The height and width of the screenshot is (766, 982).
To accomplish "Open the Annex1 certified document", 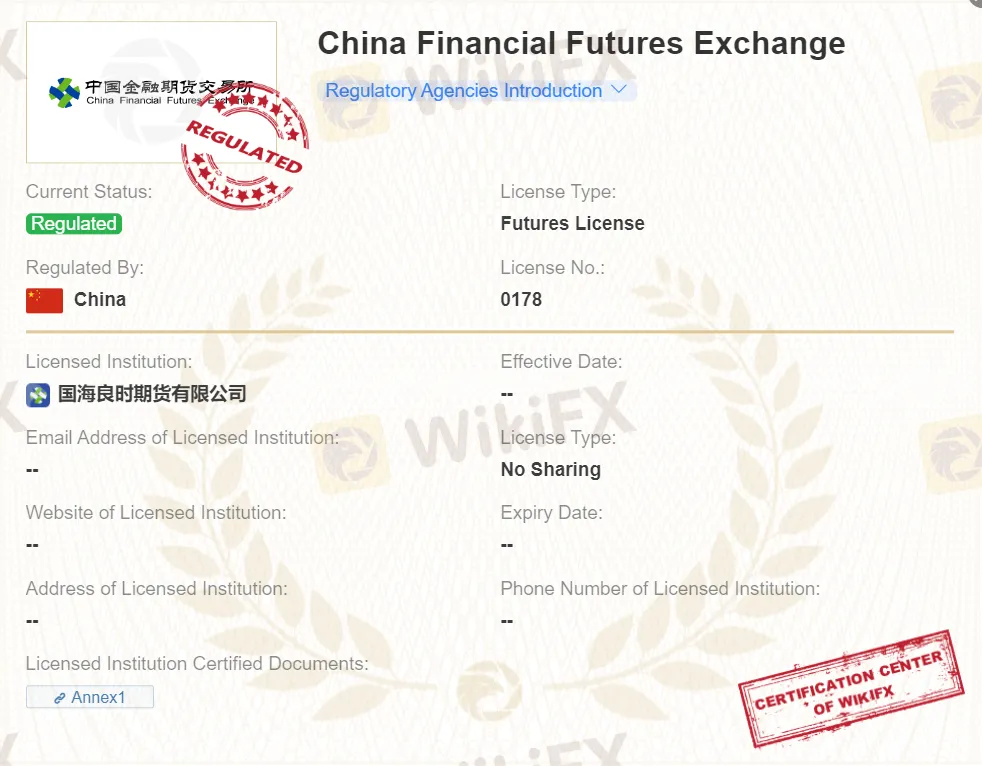I will [x=90, y=697].
